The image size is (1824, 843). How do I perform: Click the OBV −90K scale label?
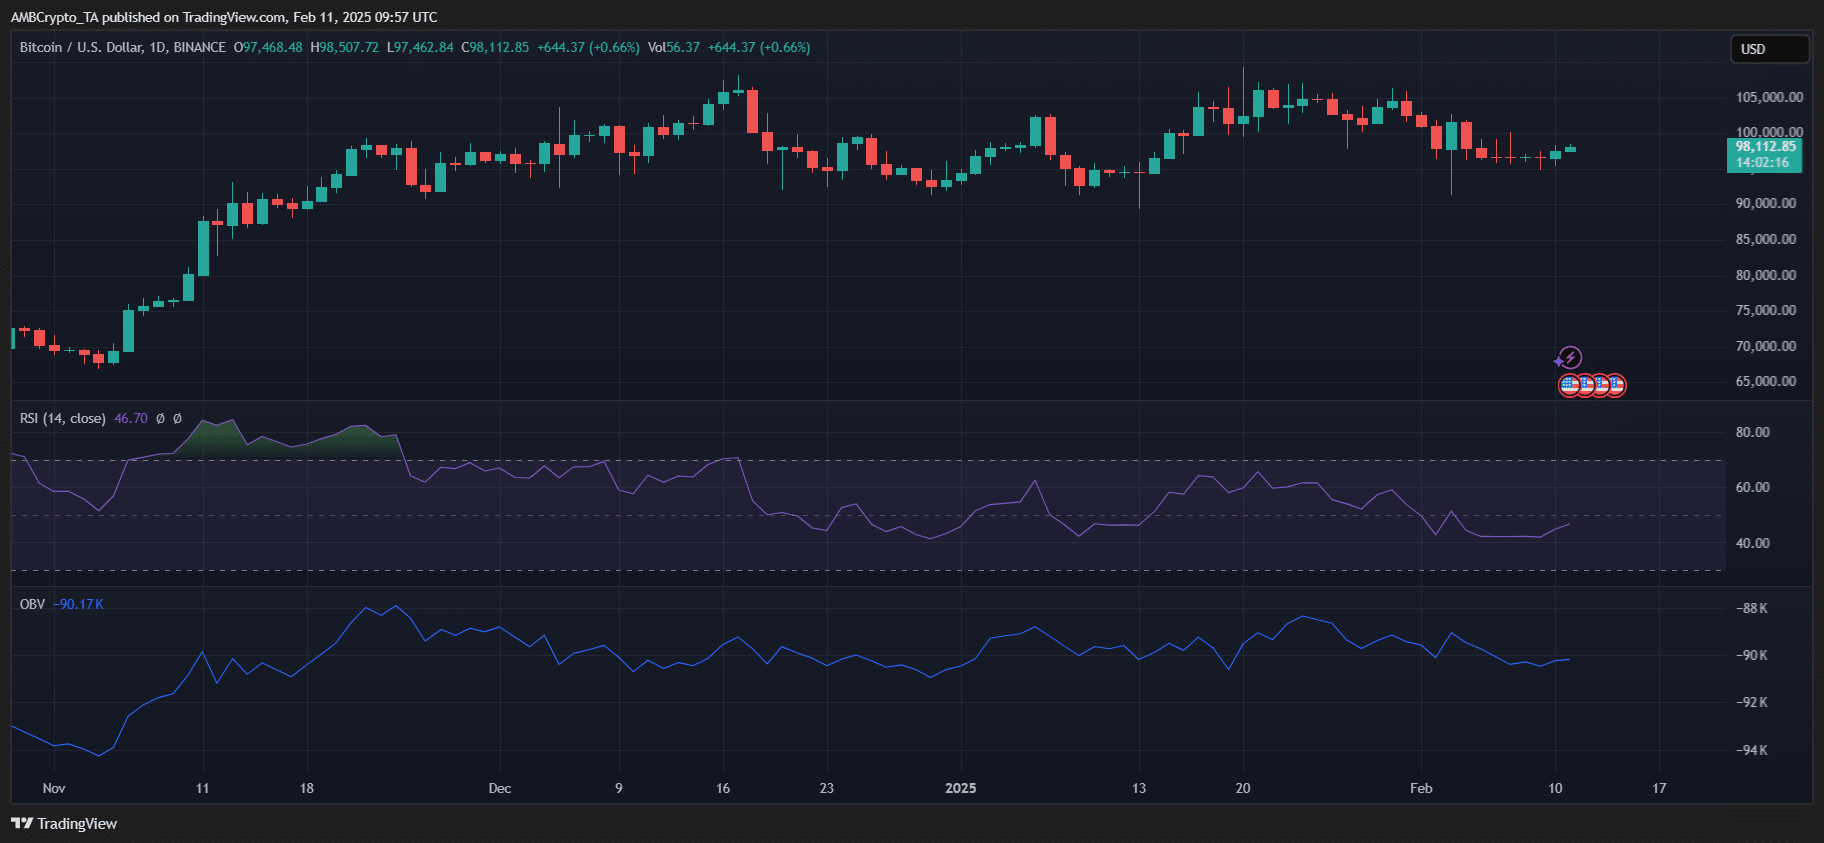(x=1751, y=655)
